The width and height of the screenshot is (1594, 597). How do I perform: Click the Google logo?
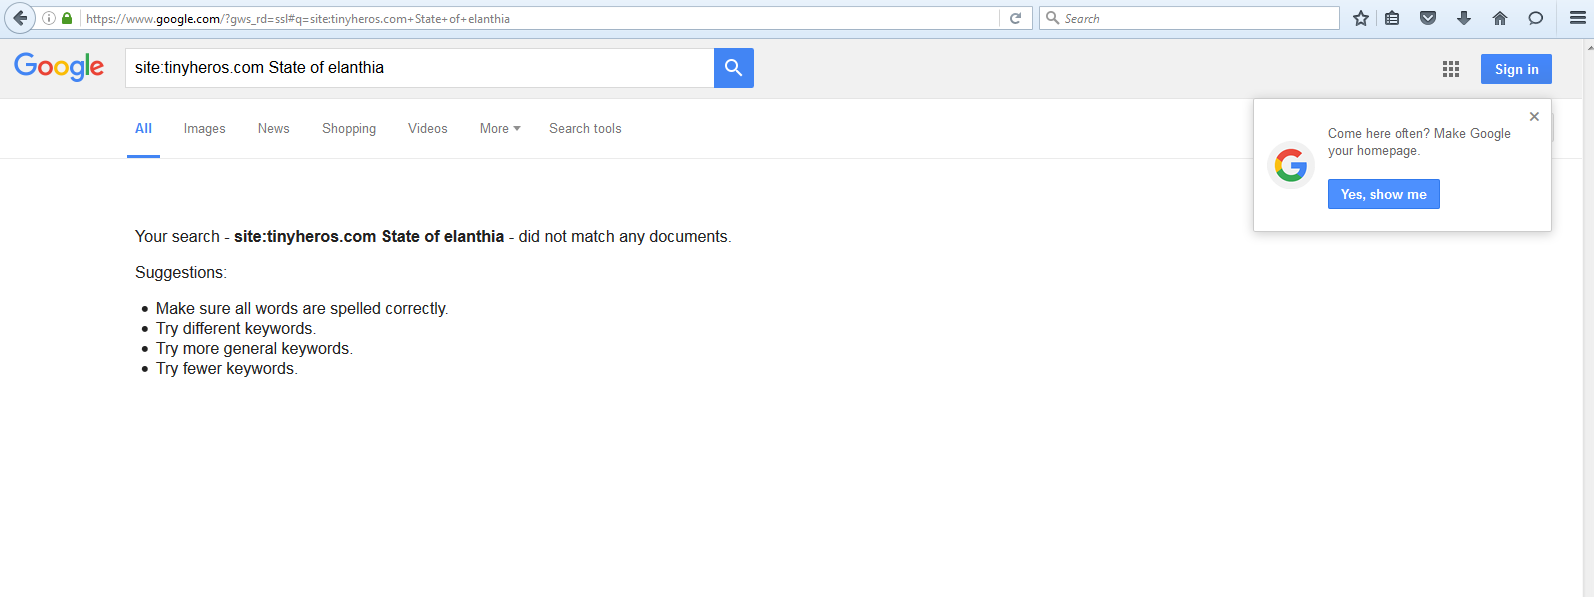(x=59, y=67)
